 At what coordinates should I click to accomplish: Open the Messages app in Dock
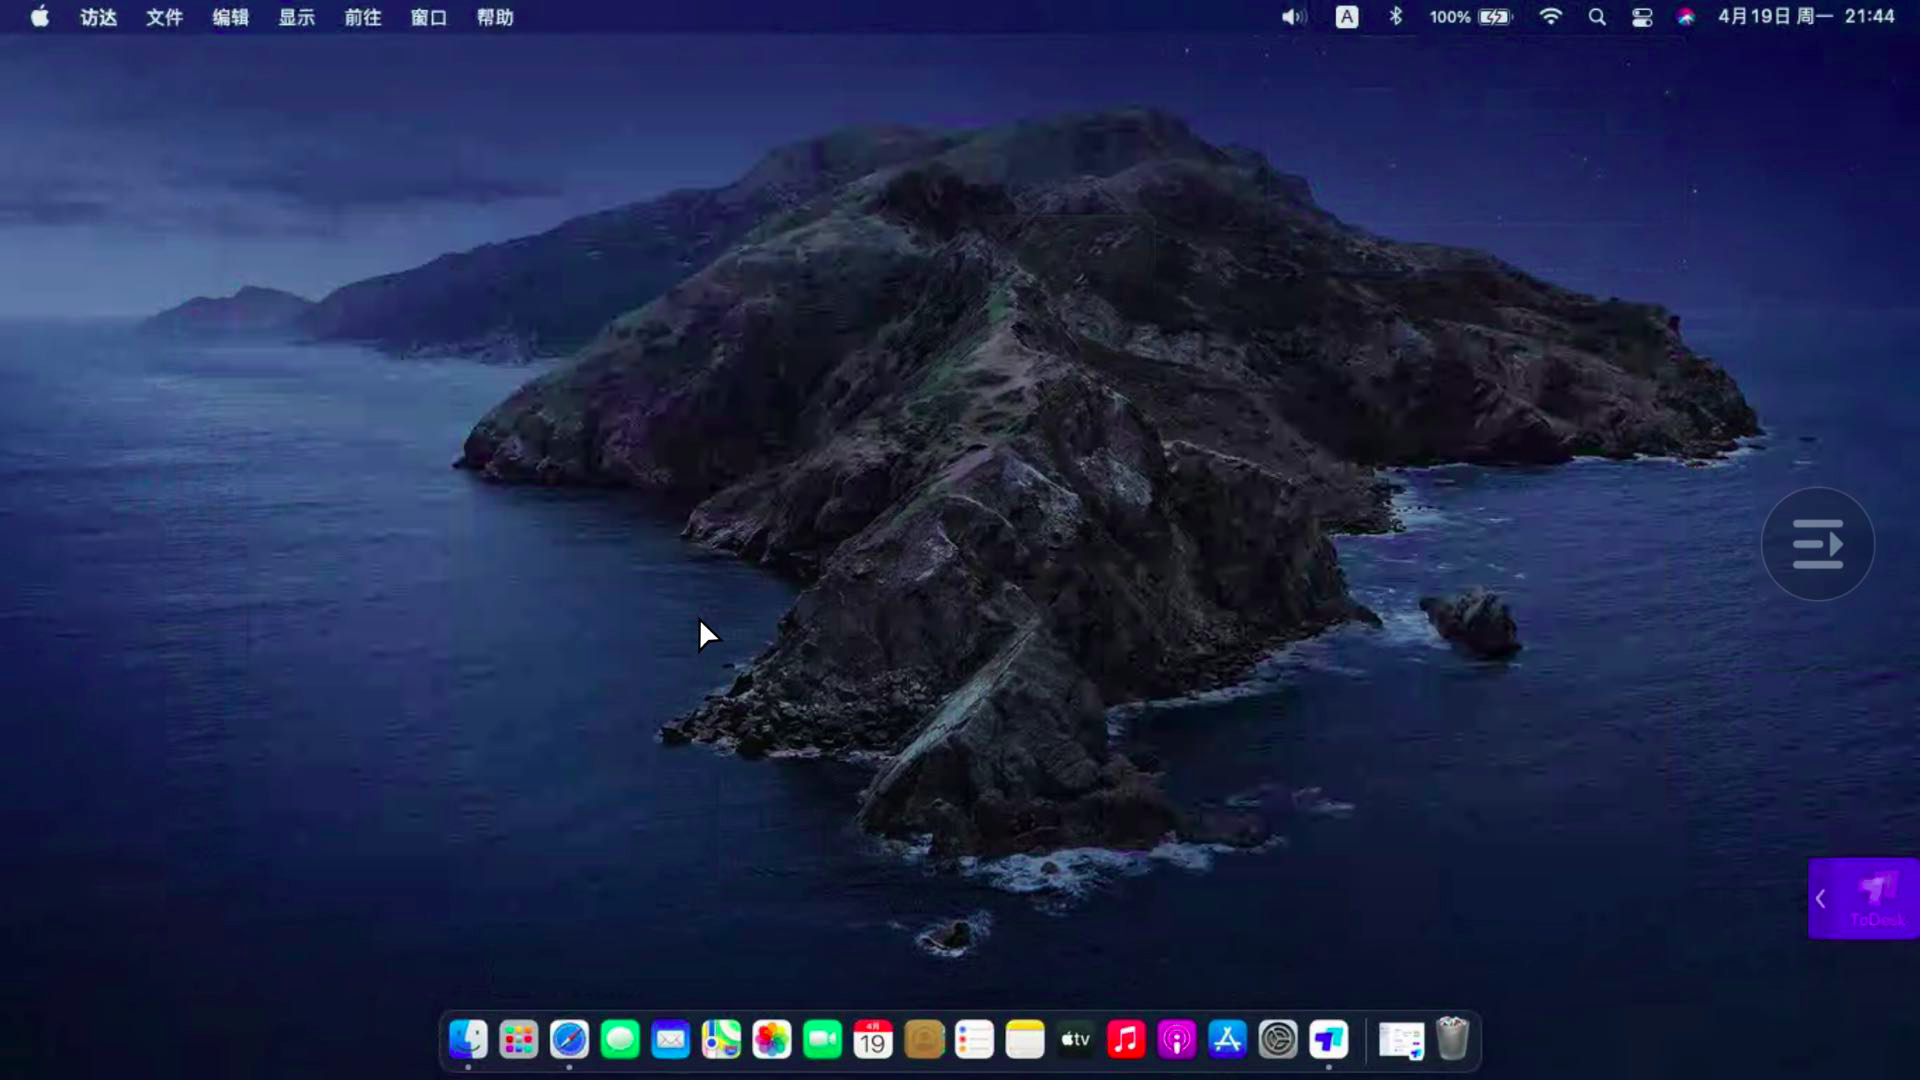pyautogui.click(x=620, y=1040)
